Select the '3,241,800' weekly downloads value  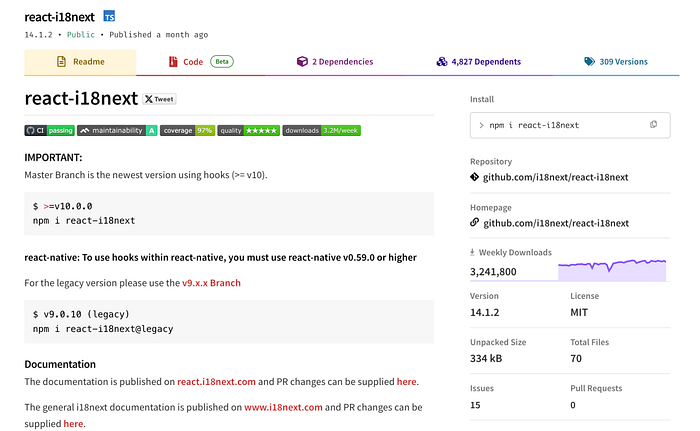point(493,272)
